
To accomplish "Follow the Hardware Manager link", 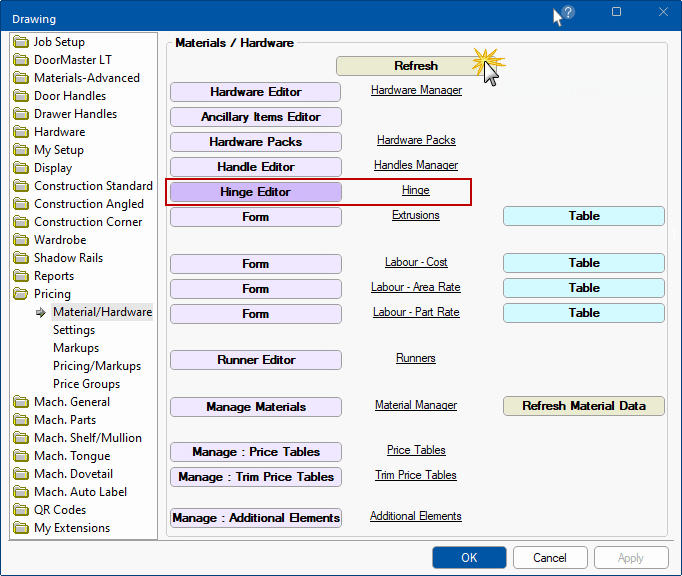I will (416, 90).
